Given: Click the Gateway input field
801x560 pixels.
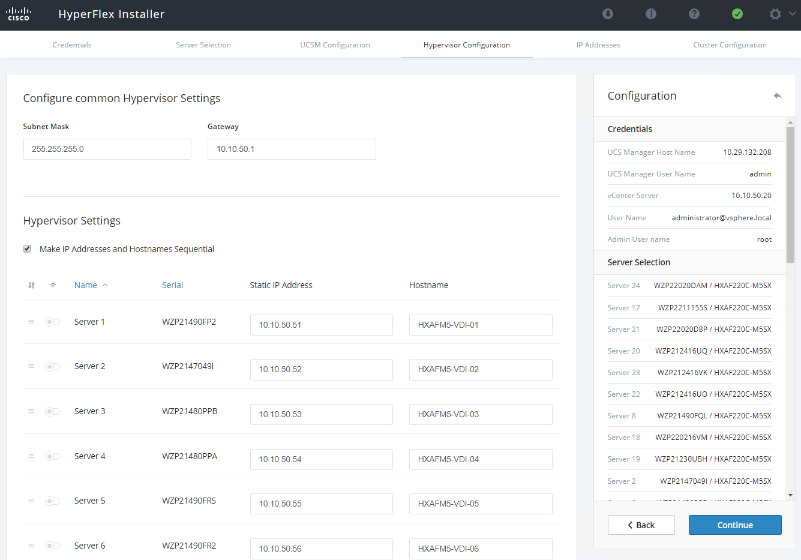Looking at the screenshot, I should (x=291, y=149).
